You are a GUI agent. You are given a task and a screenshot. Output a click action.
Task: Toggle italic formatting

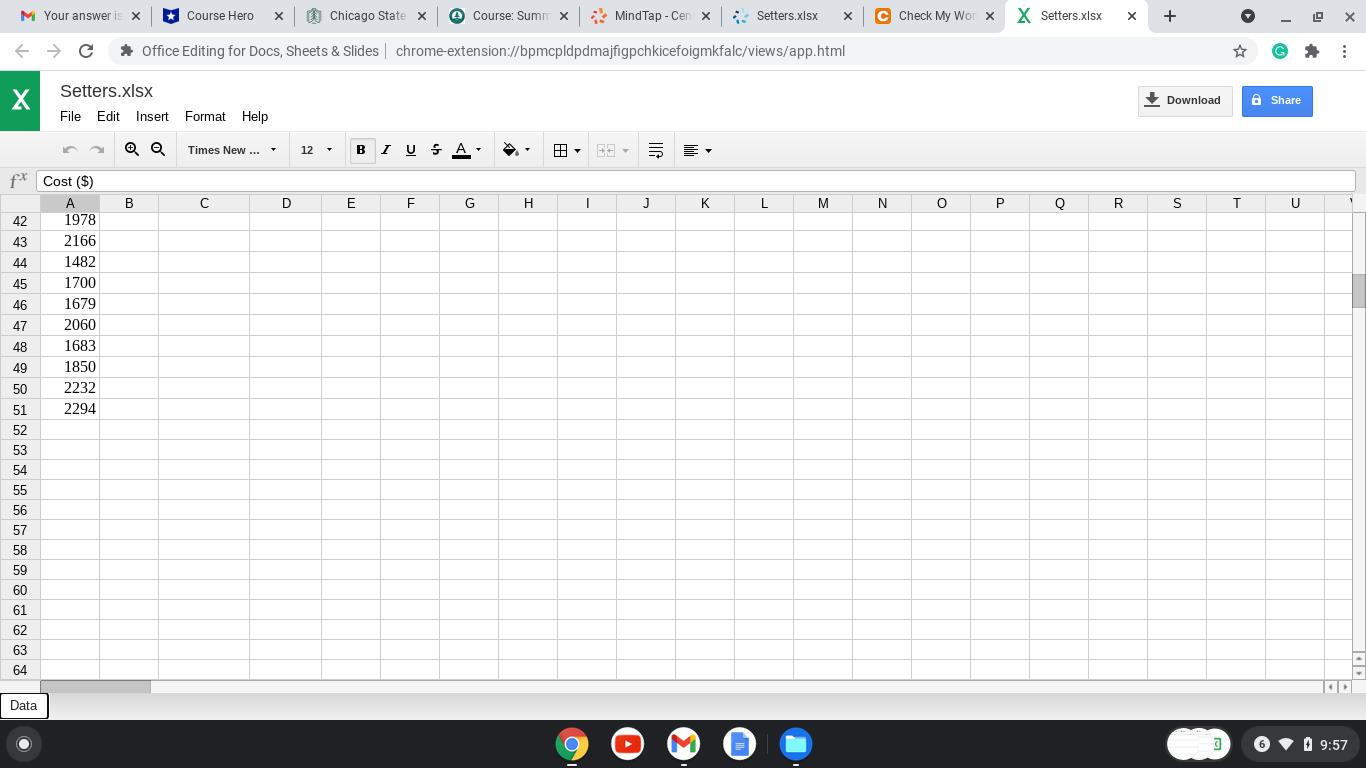[x=386, y=150]
